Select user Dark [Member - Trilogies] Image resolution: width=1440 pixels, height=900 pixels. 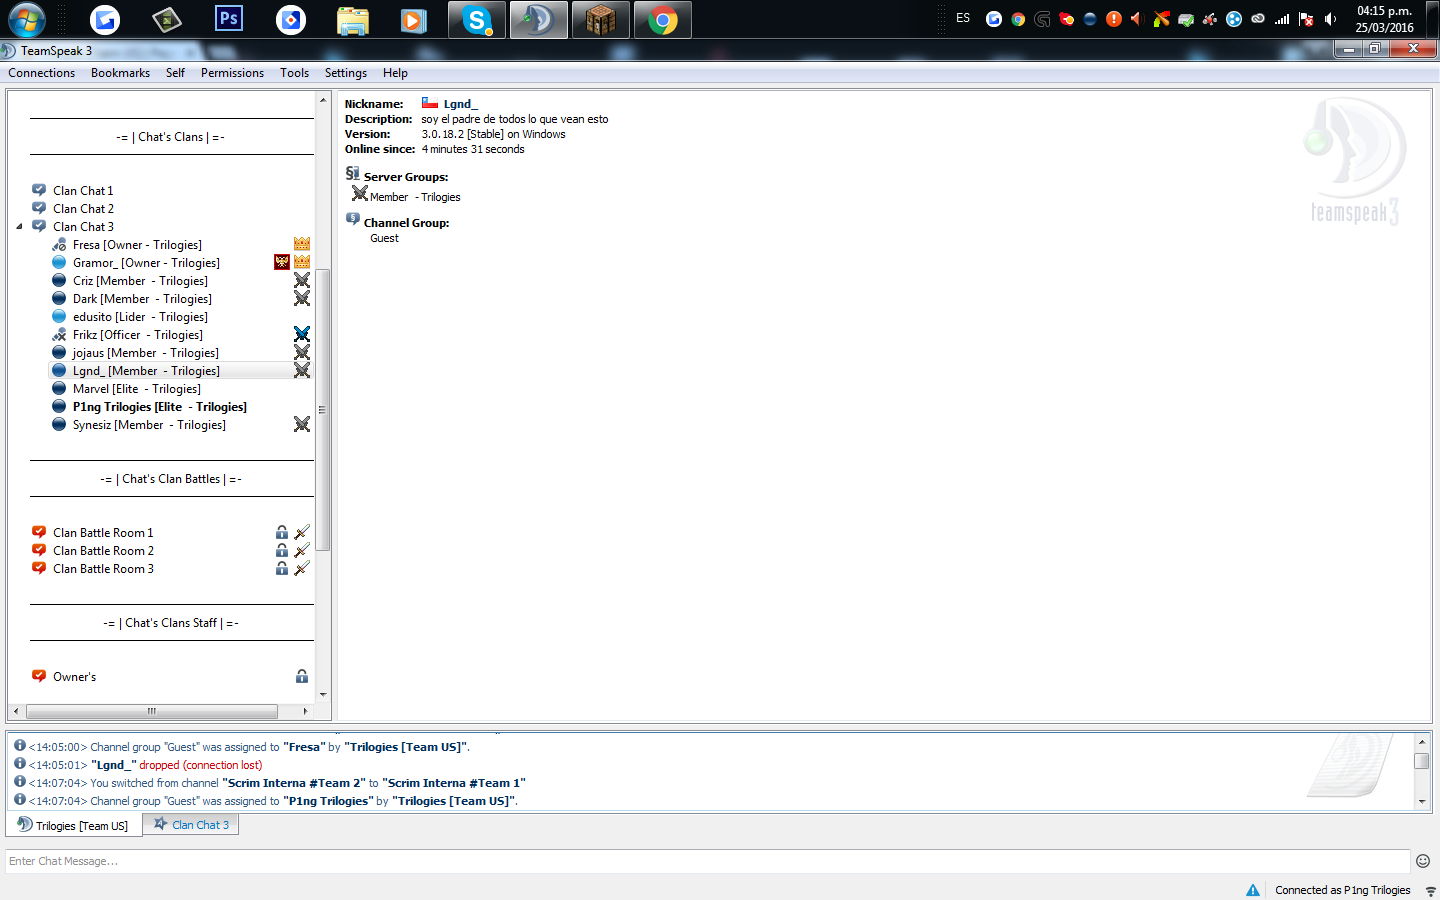click(x=142, y=299)
